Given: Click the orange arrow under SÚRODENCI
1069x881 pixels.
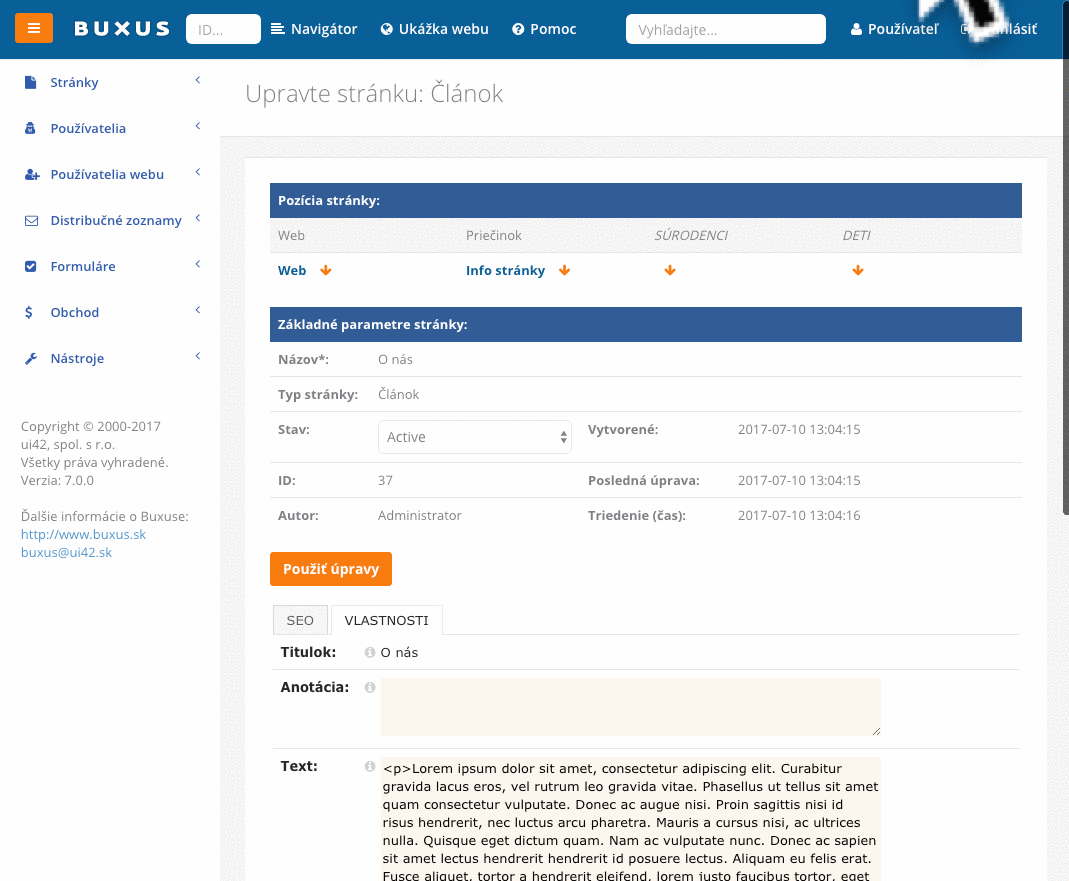Looking at the screenshot, I should 670,270.
